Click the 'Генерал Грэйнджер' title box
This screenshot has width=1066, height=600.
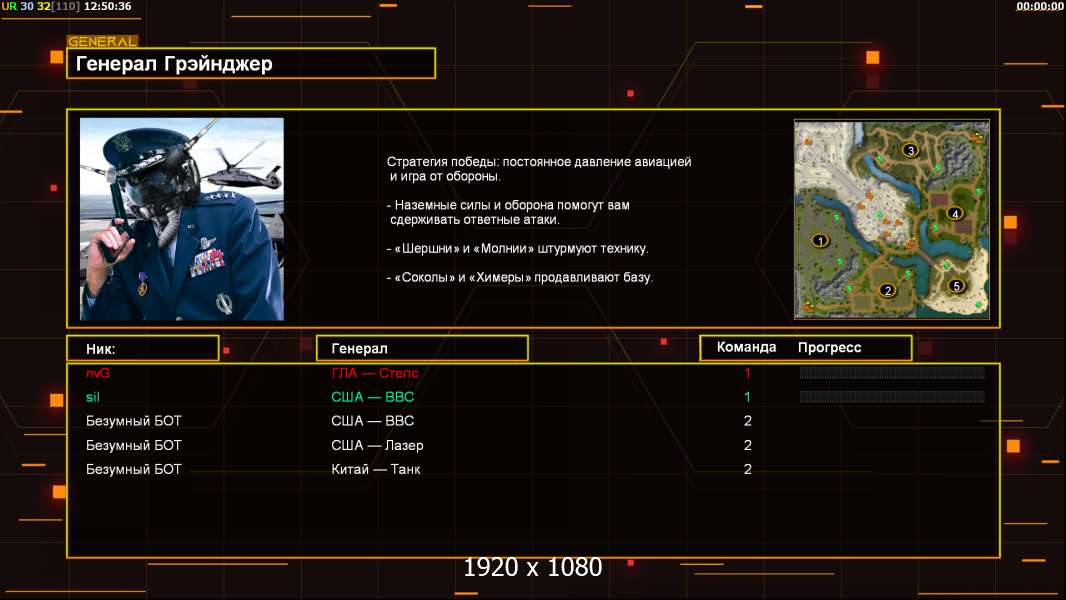coord(251,63)
